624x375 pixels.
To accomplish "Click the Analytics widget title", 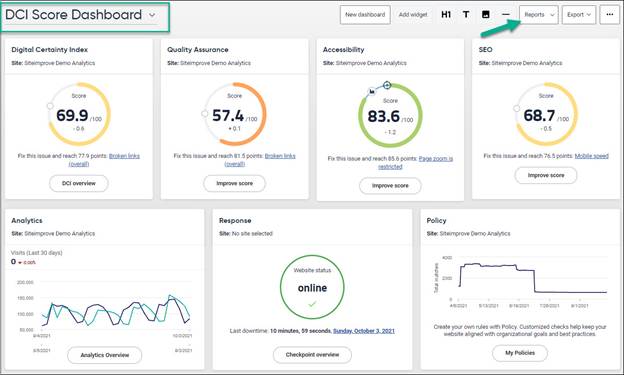I will click(x=27, y=221).
